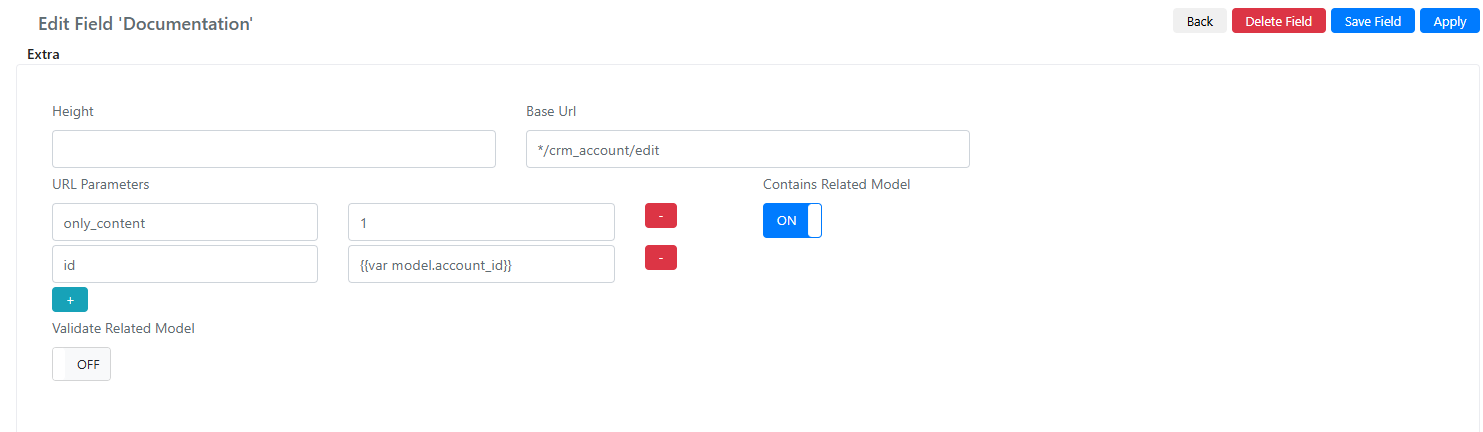1483x432 pixels.
Task: Edit the only_content parameter name field
Action: coord(185,222)
